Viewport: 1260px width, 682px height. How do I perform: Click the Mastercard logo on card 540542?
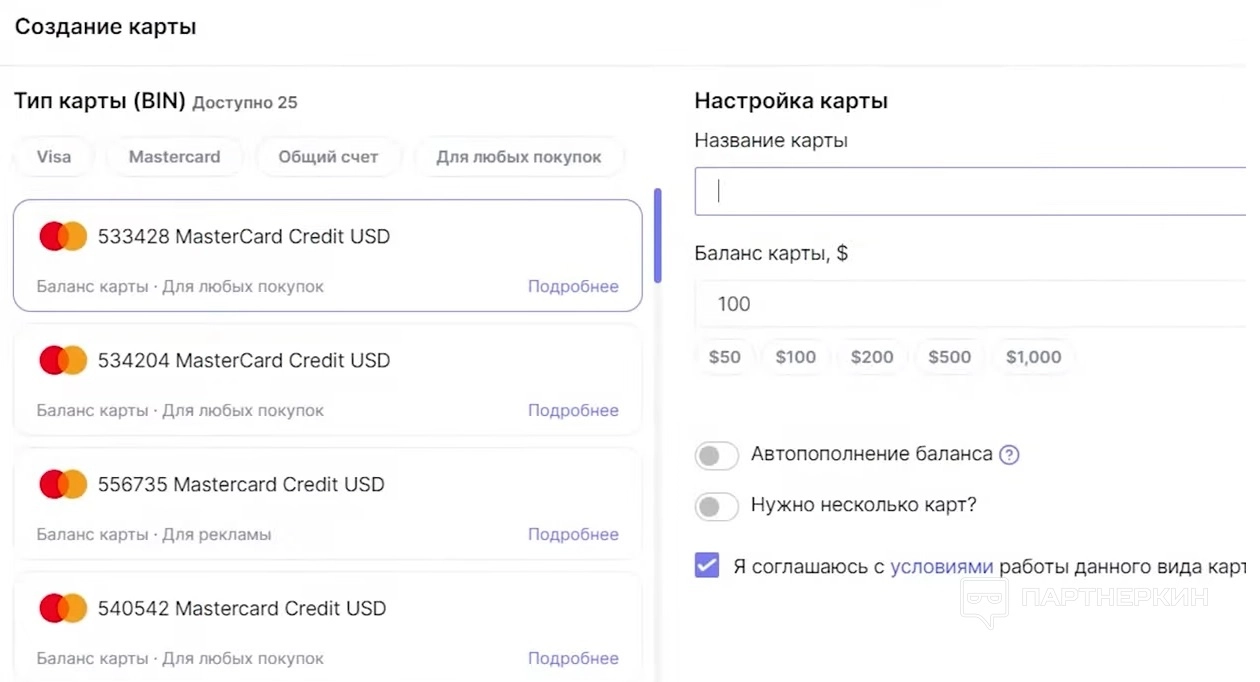point(63,608)
